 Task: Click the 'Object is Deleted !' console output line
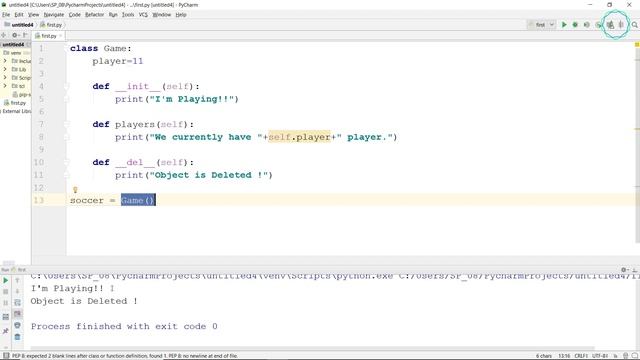84,301
